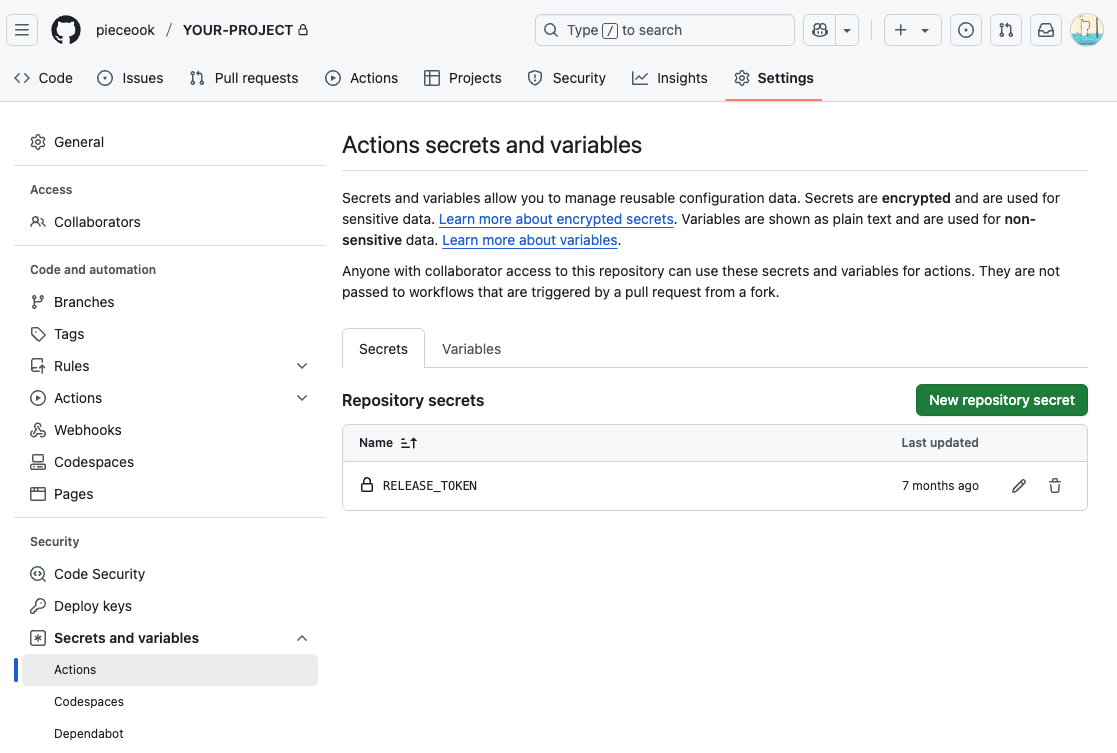Click the search input field
Image resolution: width=1117 pixels, height=753 pixels.
pos(665,30)
